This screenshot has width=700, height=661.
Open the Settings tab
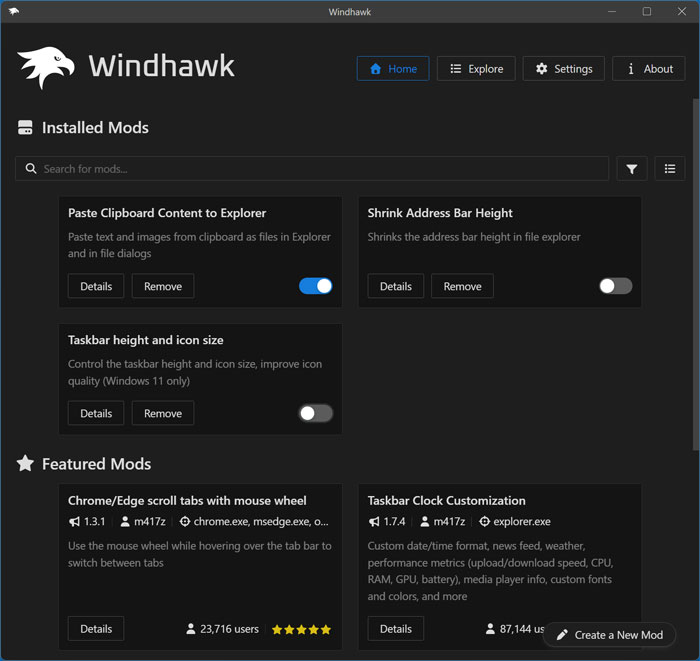coord(564,69)
